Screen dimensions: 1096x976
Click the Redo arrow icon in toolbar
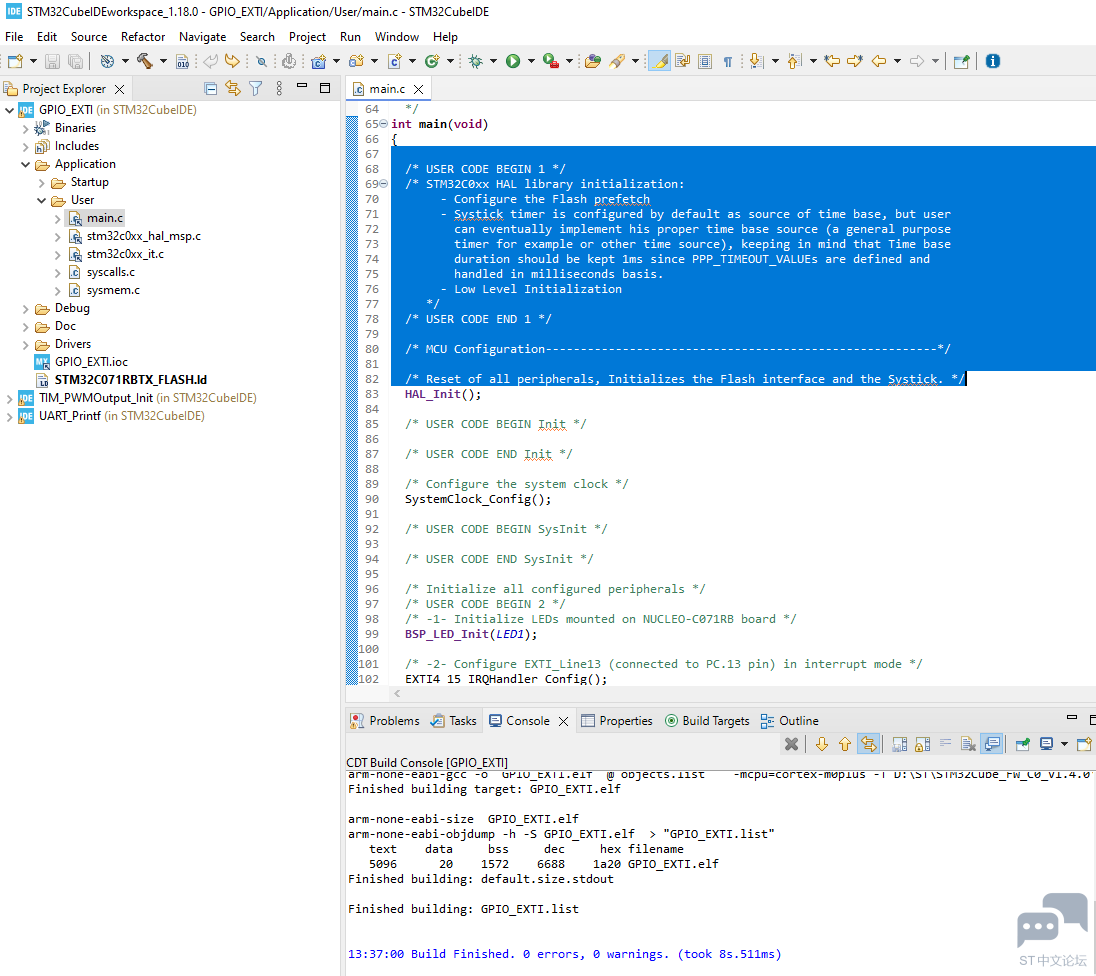pos(232,61)
